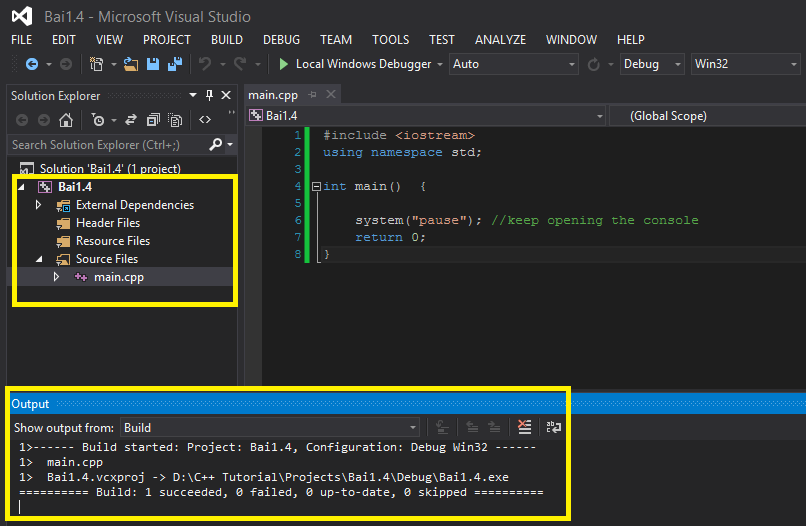Click the Undo toolbar icon

pyautogui.click(x=205, y=64)
